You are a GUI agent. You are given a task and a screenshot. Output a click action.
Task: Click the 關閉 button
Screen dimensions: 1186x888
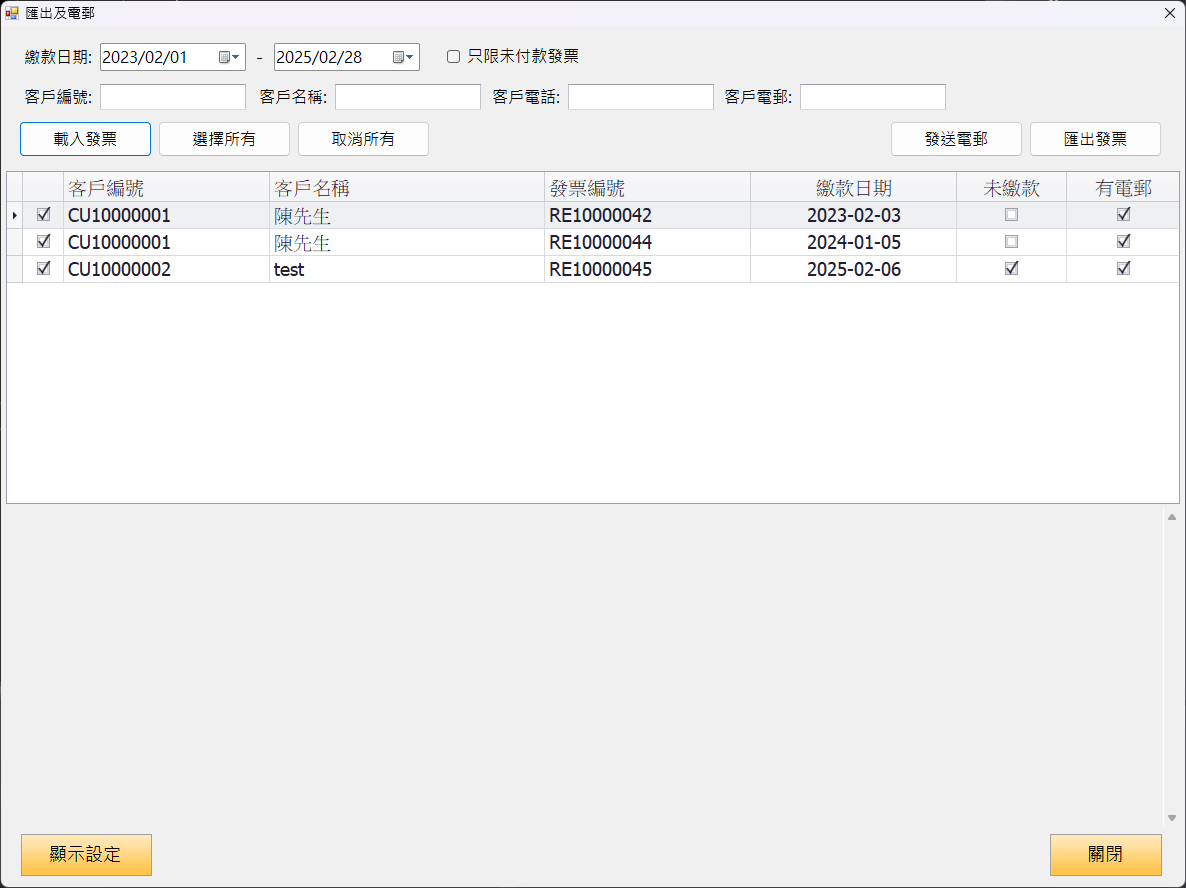click(x=1105, y=855)
